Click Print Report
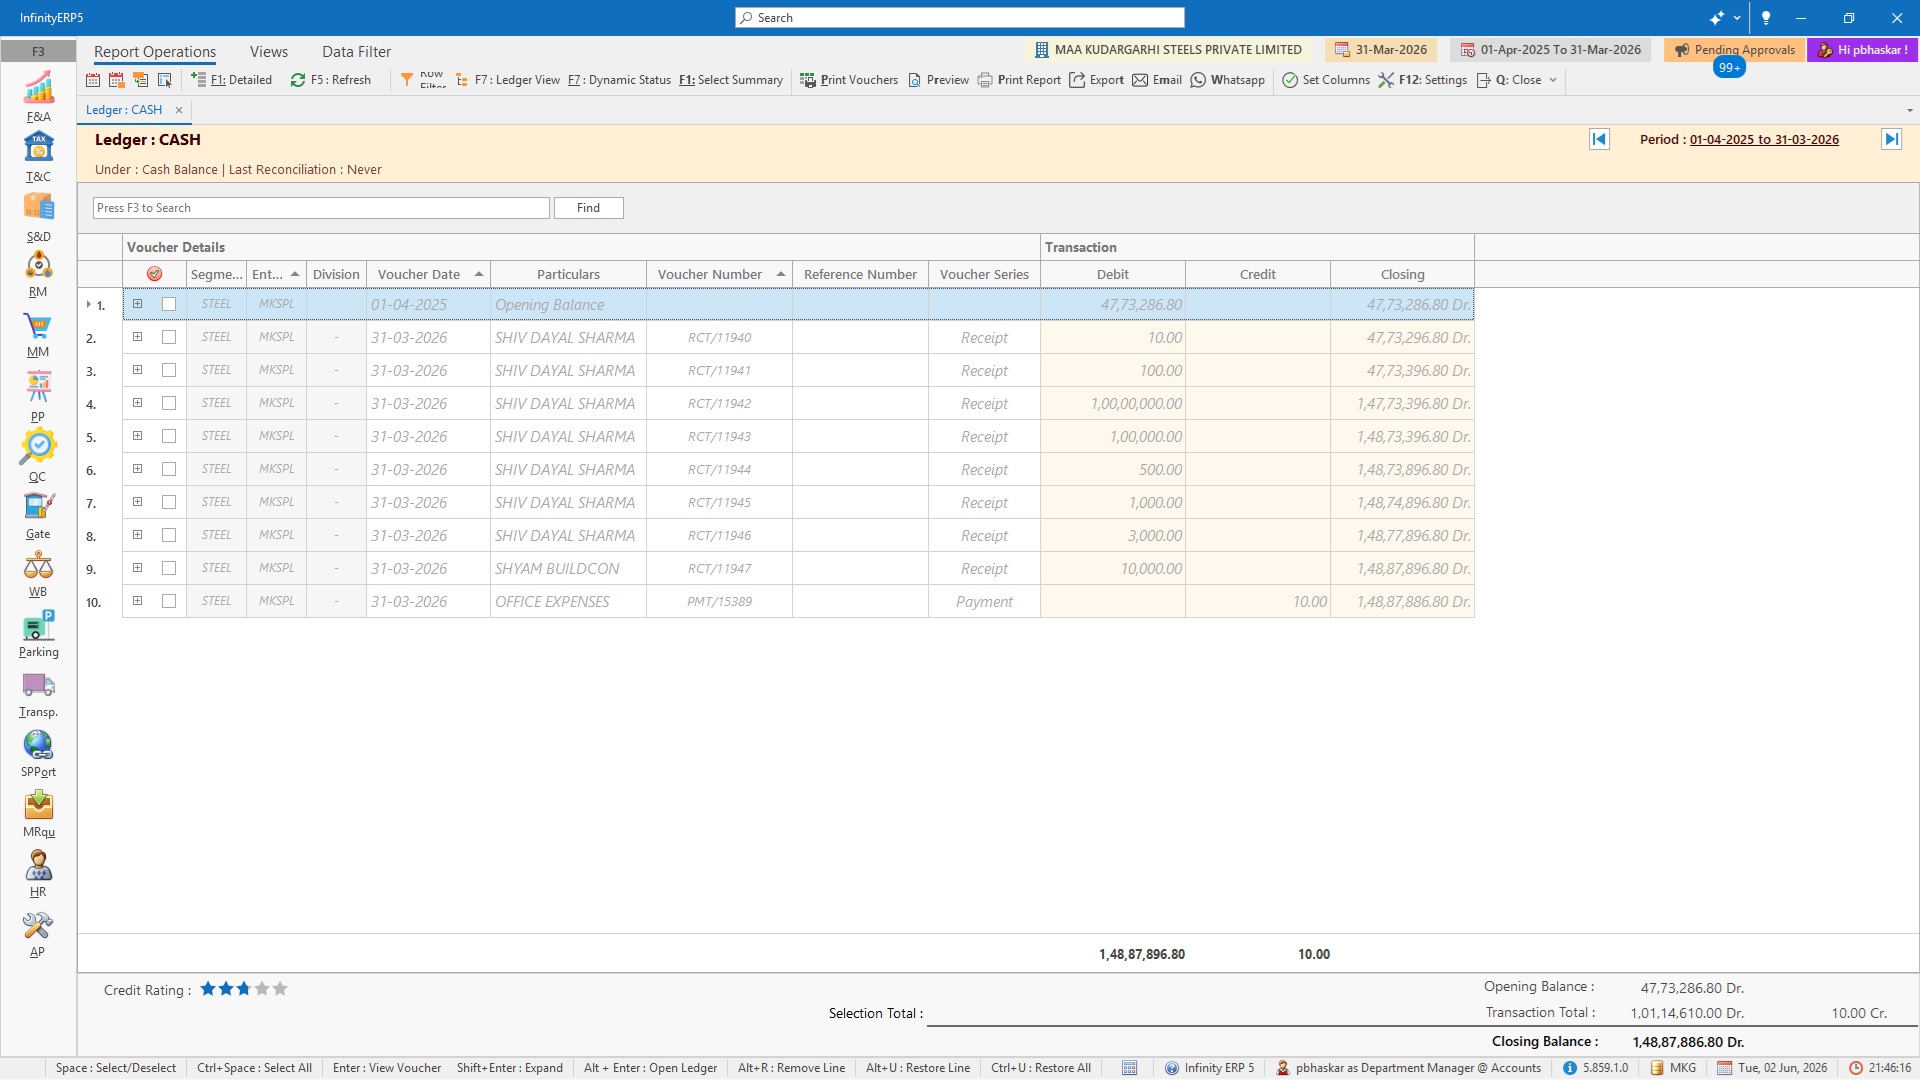 (1019, 80)
